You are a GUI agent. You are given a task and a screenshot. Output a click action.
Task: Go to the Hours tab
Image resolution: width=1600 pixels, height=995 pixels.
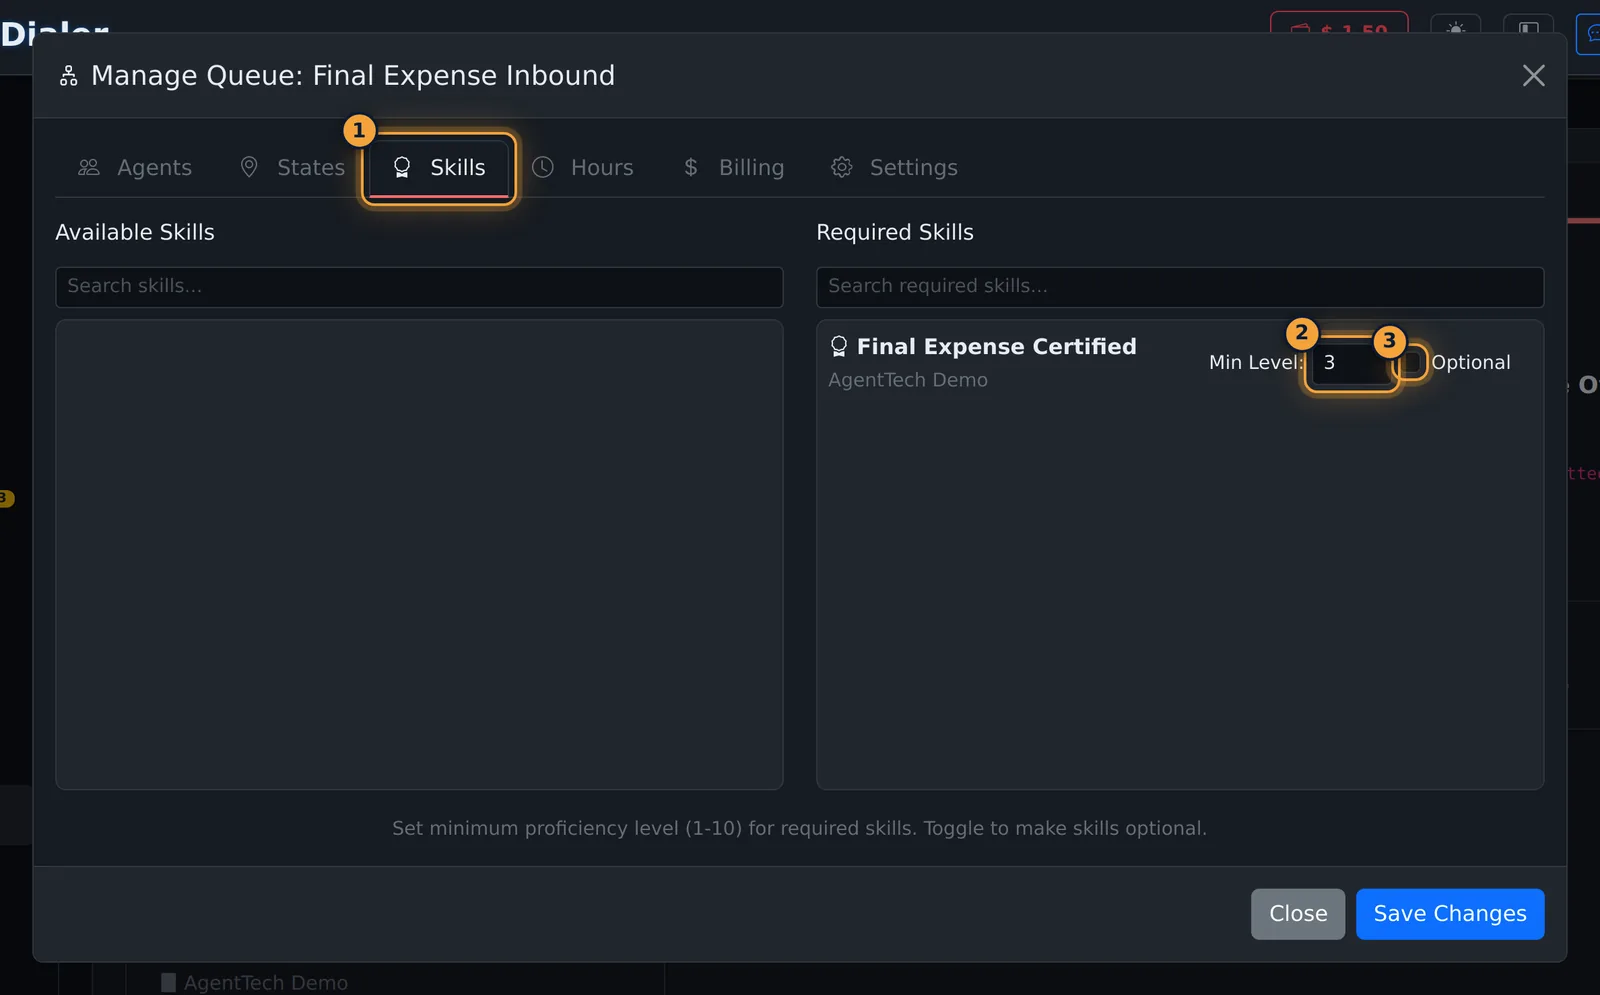583,168
